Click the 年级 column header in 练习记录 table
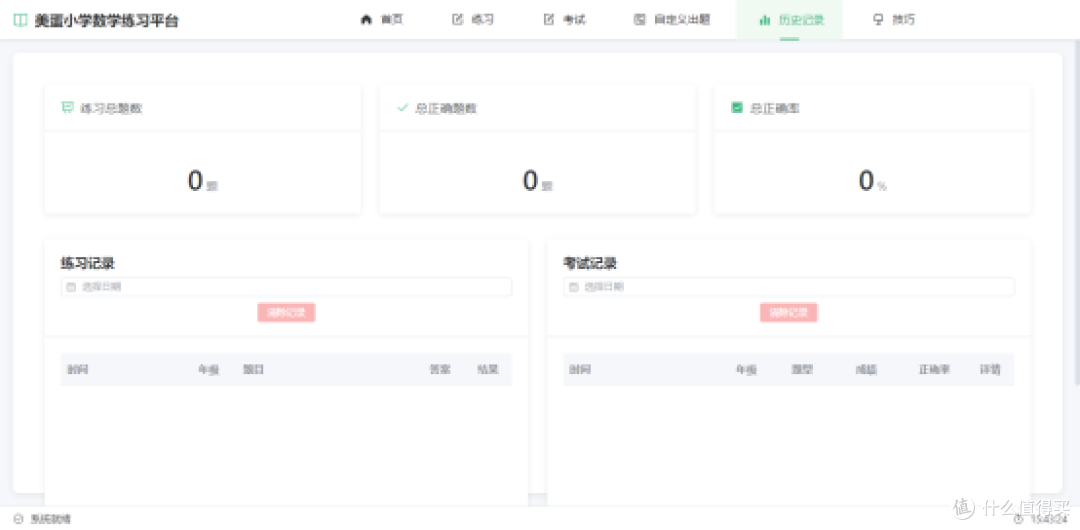Screen dimensions: 1080x530 pyautogui.click(x=209, y=370)
